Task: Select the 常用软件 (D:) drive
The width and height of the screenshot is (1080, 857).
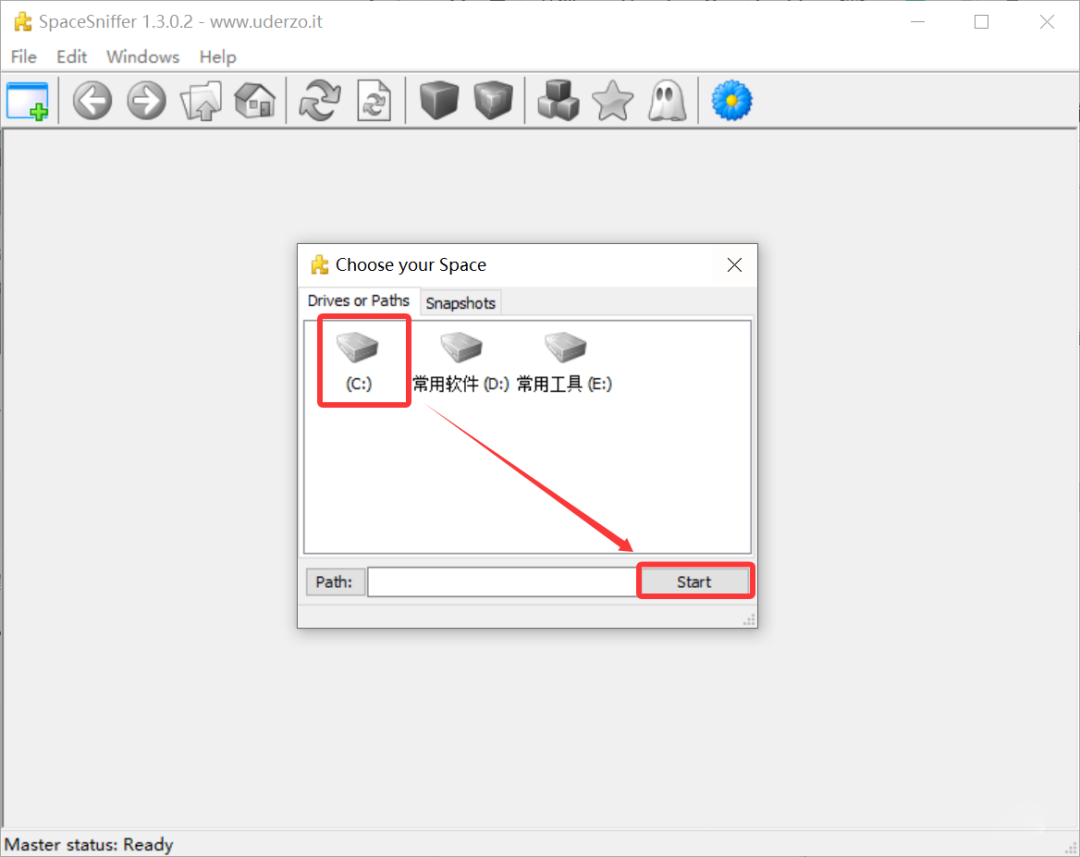Action: (x=461, y=362)
